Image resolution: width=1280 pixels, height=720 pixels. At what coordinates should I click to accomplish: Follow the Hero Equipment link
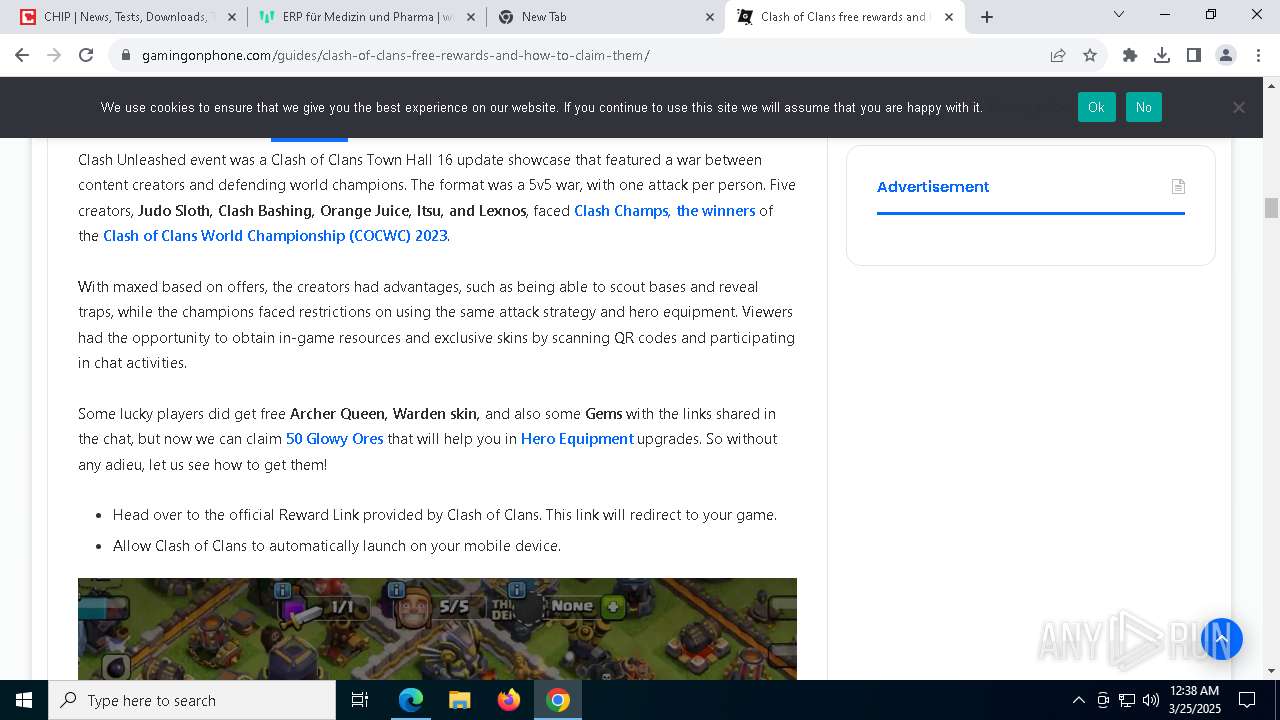[x=577, y=439]
